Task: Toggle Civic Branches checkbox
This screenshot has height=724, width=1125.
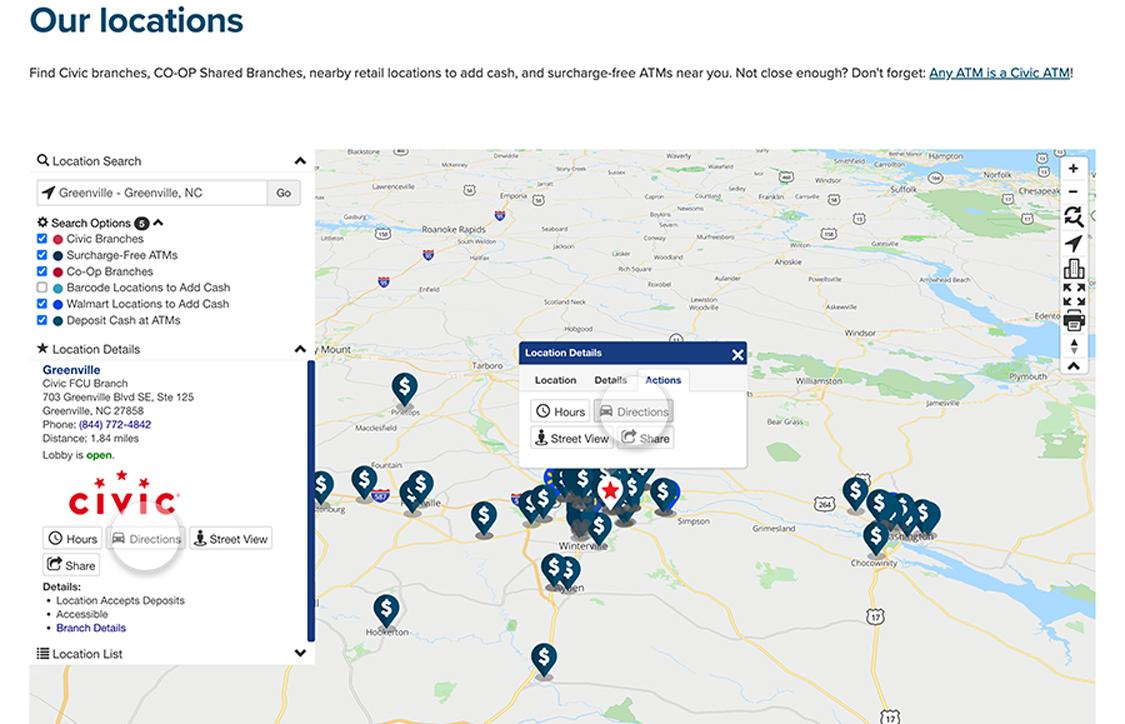Action: pyautogui.click(x=42, y=238)
